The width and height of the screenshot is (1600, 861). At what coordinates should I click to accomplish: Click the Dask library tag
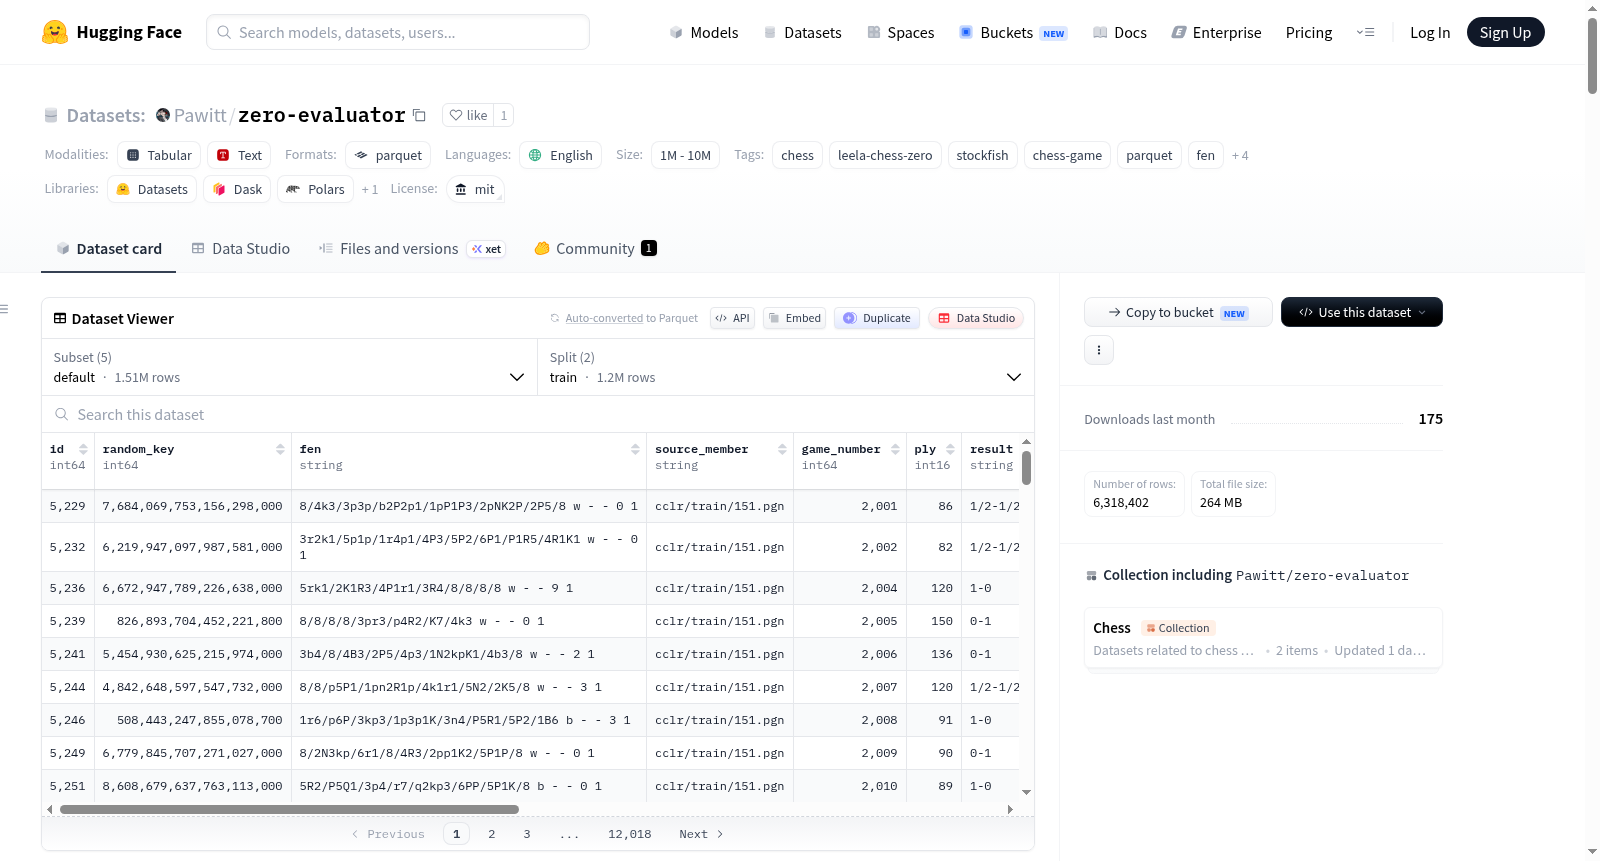(x=238, y=189)
